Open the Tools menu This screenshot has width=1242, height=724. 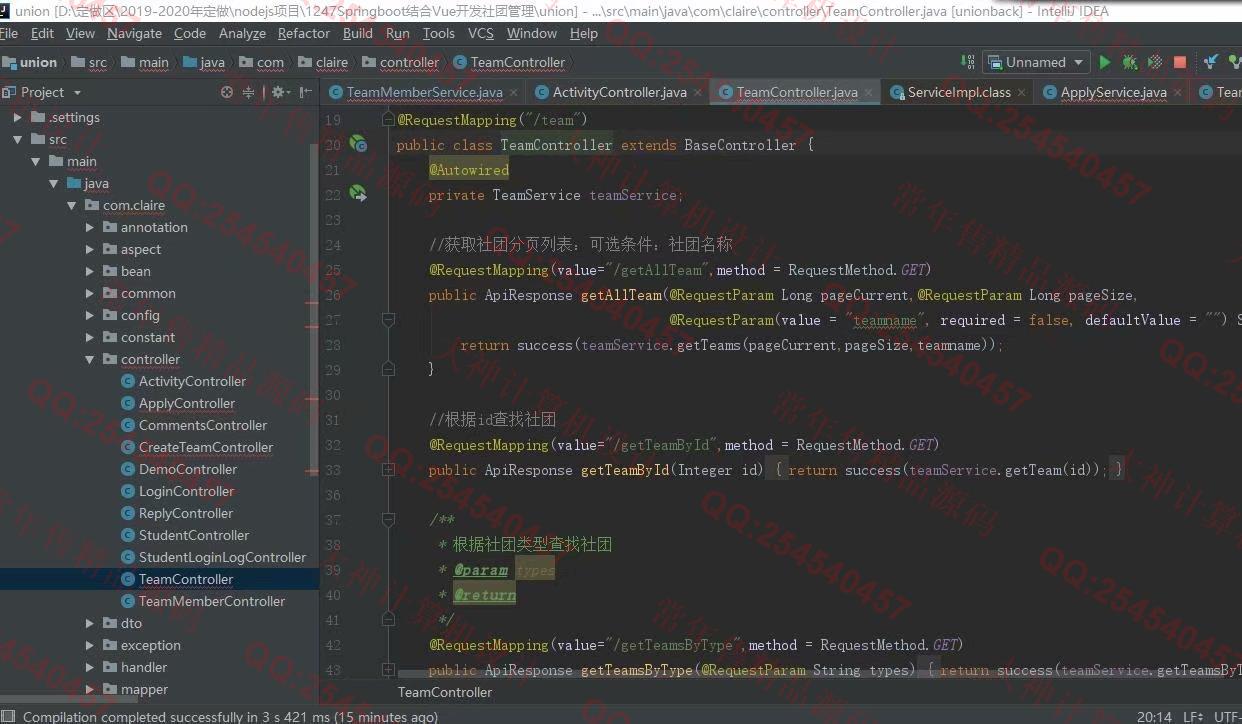439,33
